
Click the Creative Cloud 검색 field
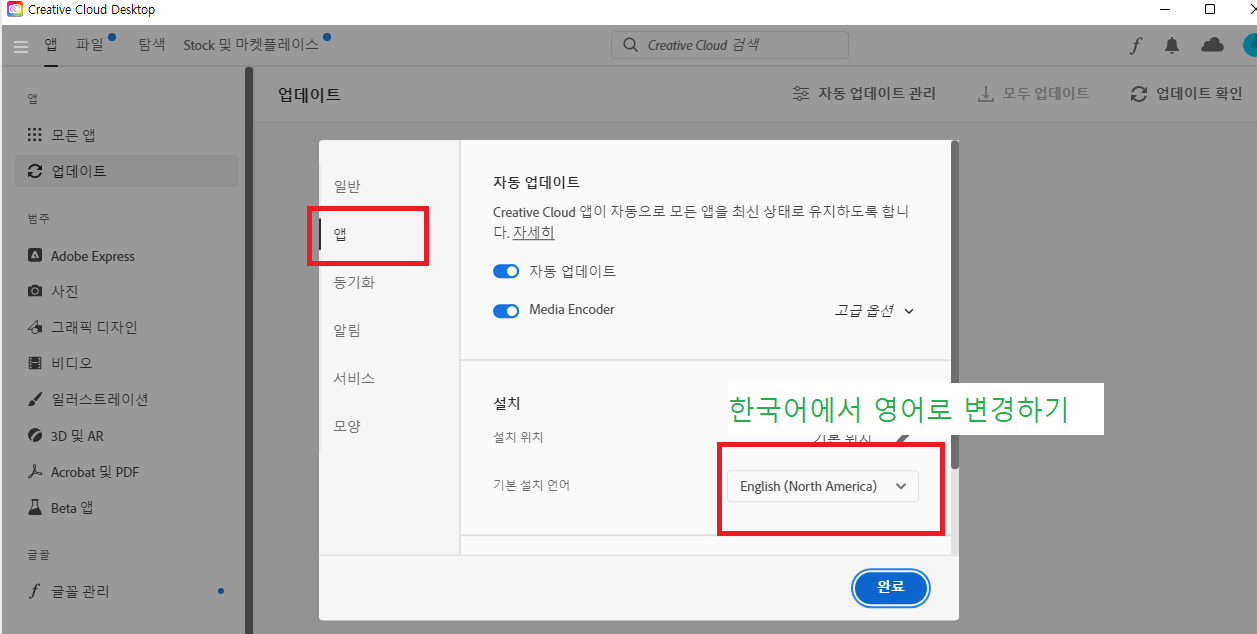tap(730, 45)
